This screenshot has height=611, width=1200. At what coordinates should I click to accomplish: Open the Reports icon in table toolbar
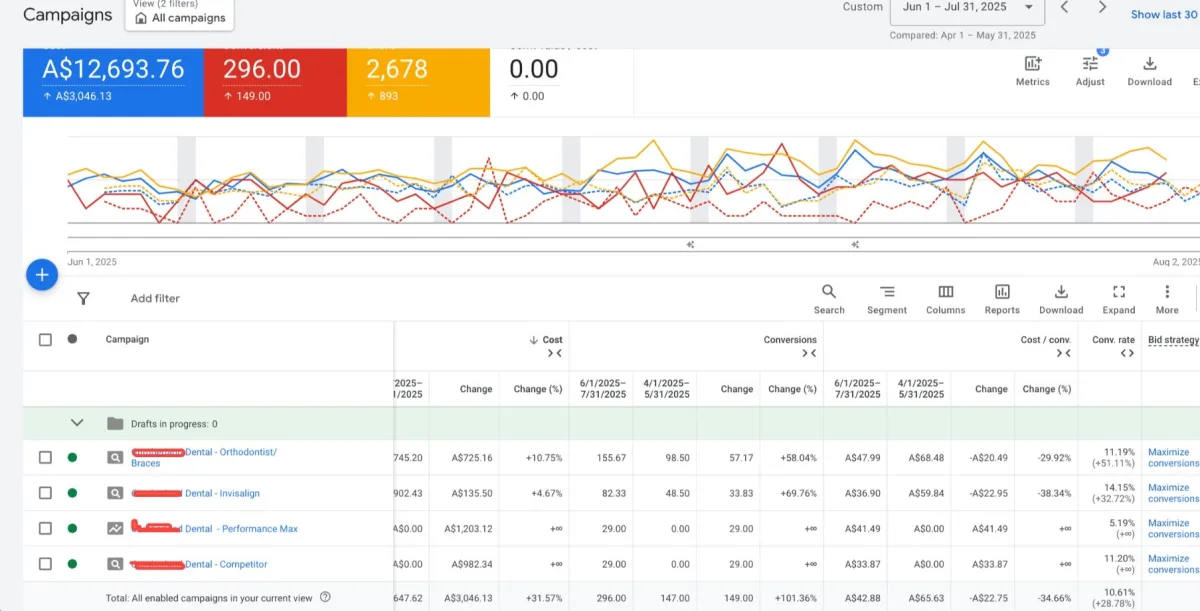pos(1002,298)
